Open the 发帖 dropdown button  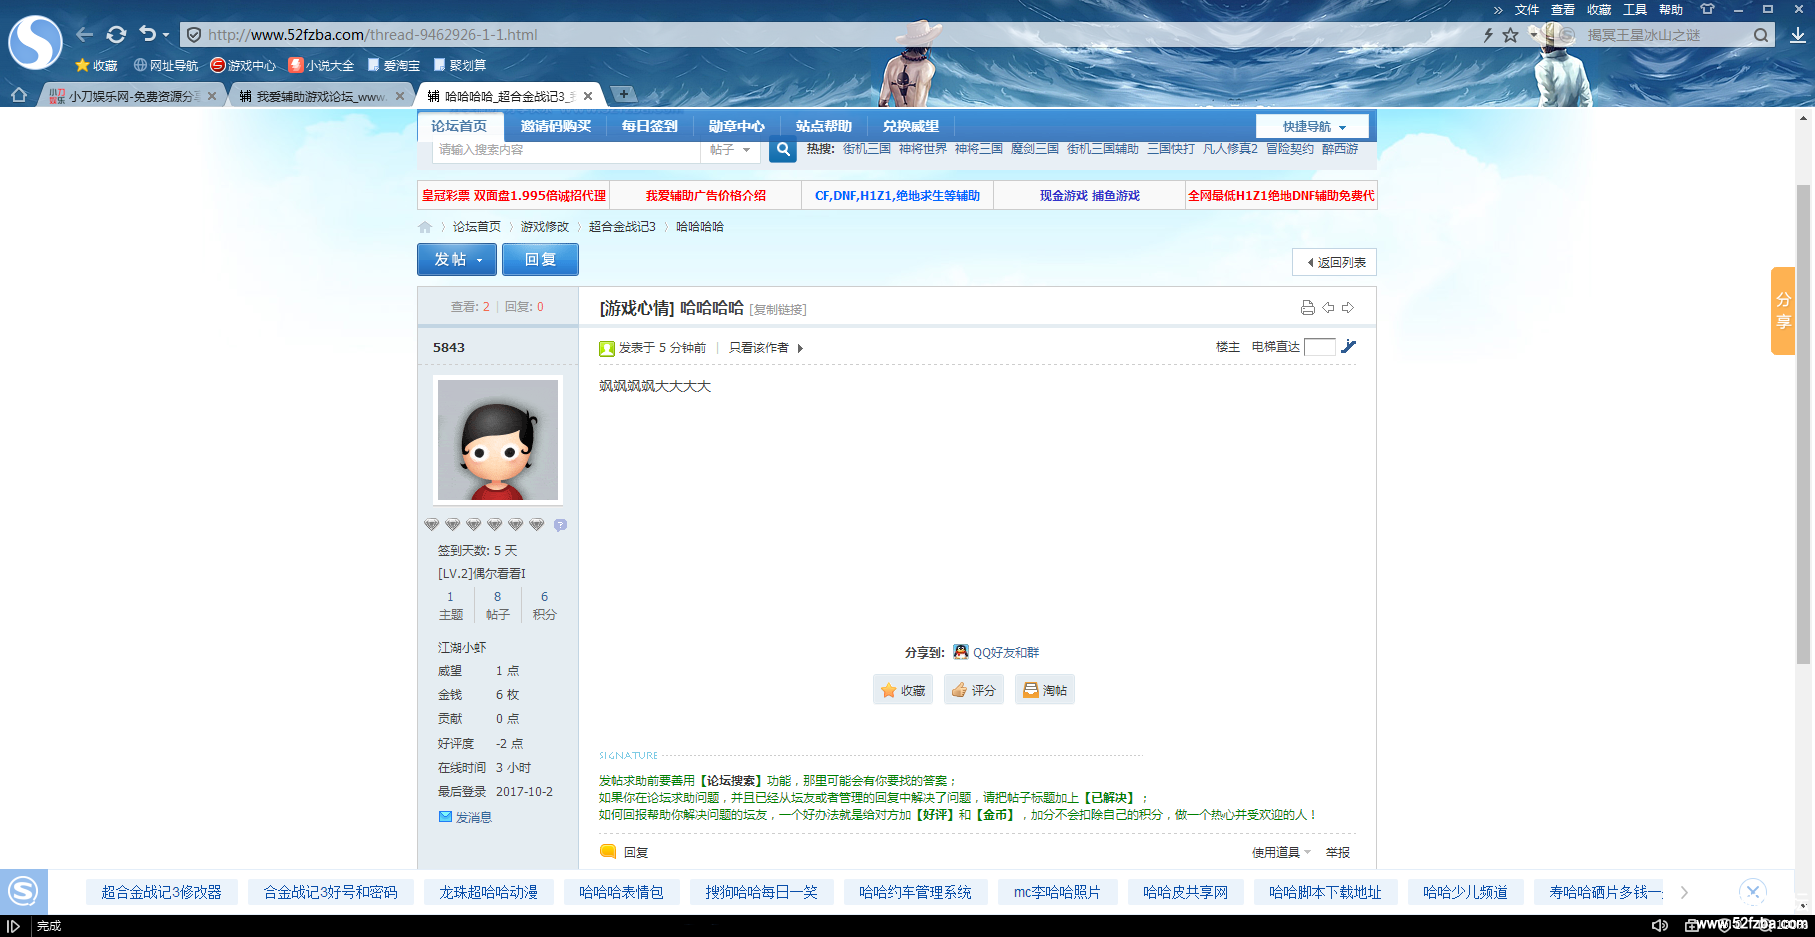click(x=457, y=260)
